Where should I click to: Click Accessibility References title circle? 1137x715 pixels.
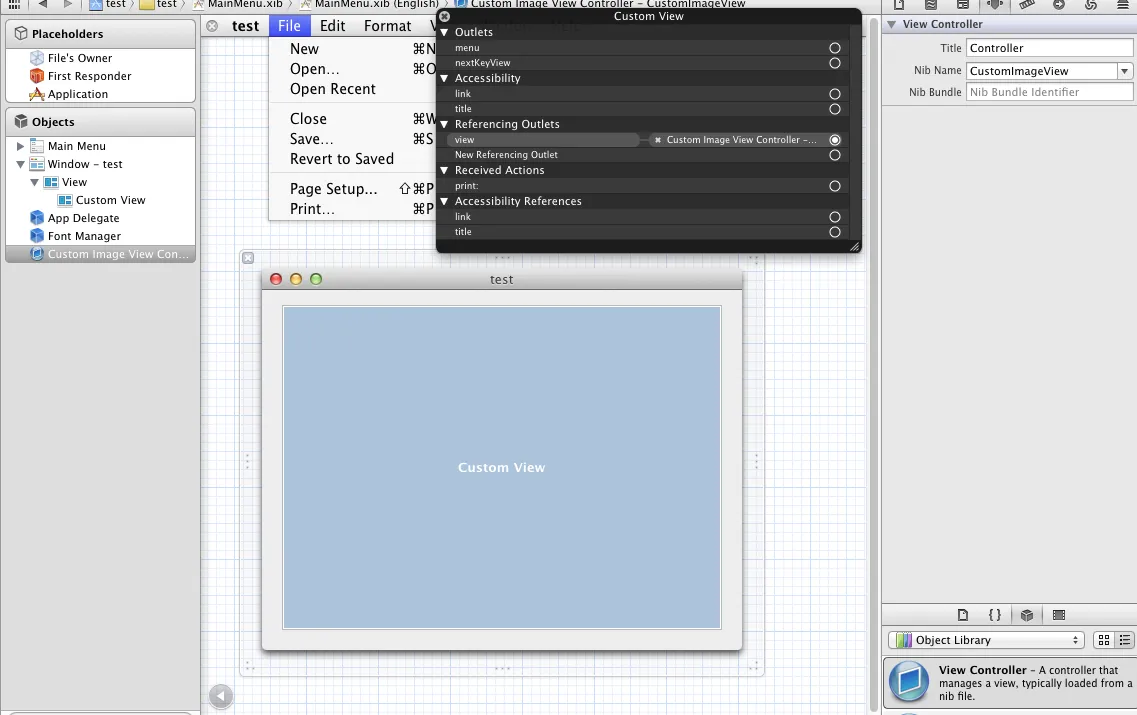835,232
